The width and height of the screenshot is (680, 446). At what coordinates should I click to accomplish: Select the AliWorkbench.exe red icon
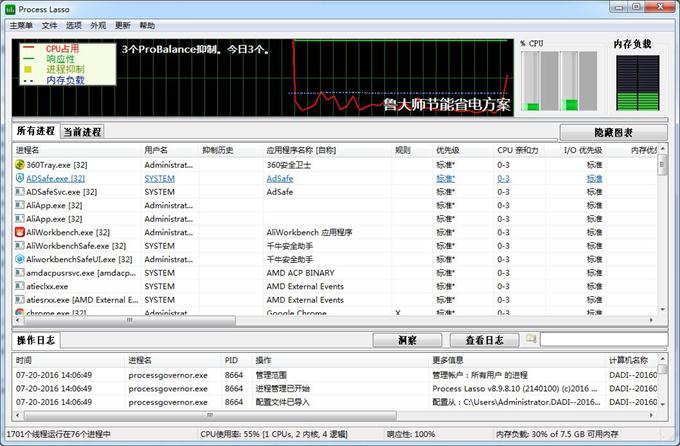[x=20, y=232]
